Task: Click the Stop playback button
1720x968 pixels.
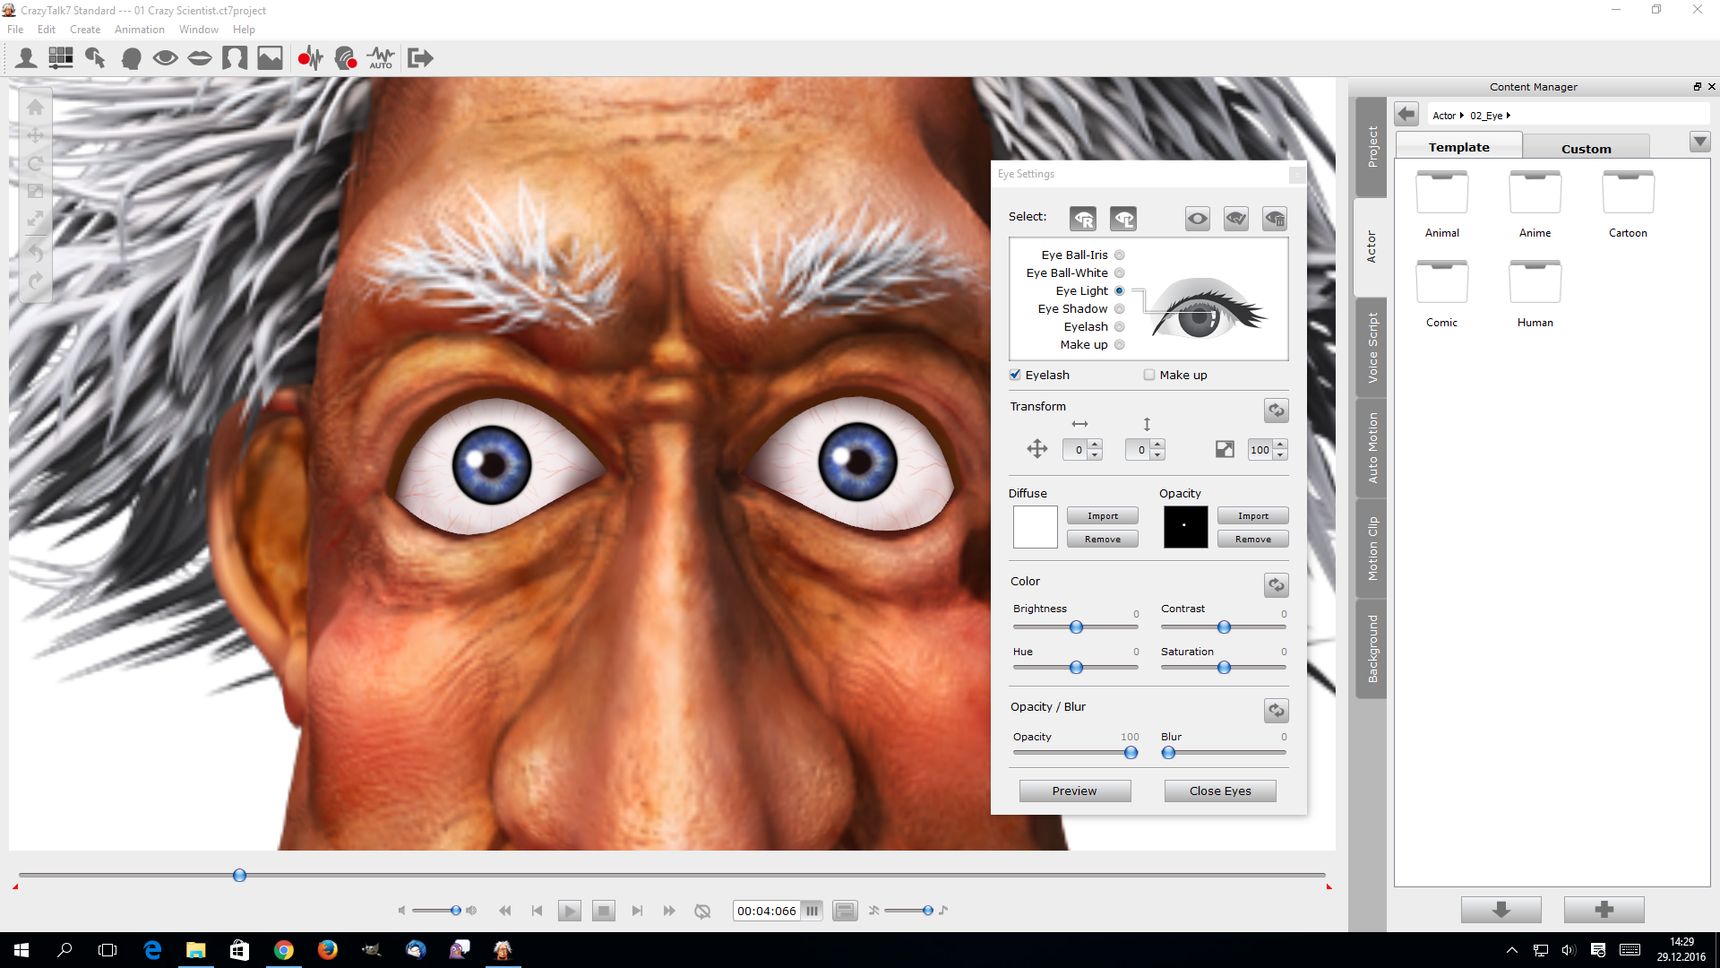Action: [x=603, y=911]
